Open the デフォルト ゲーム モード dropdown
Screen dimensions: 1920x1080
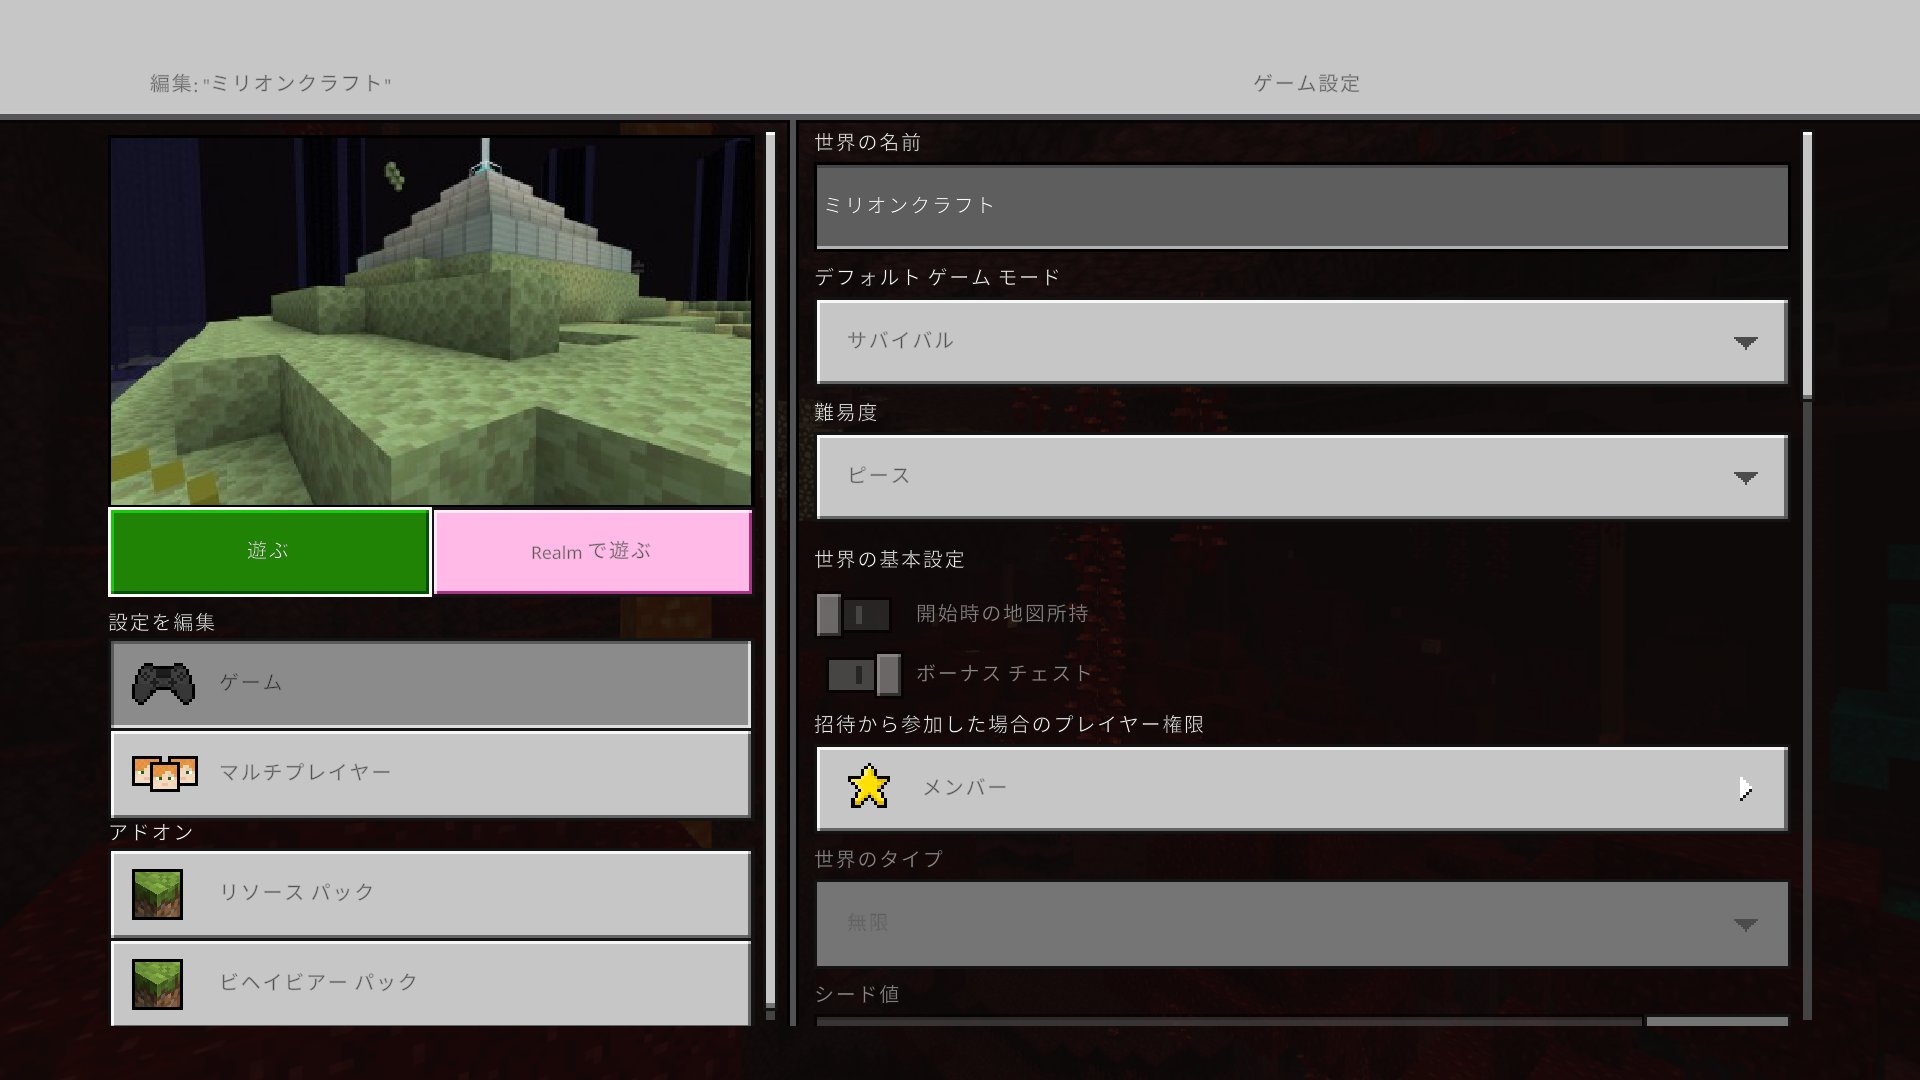[1301, 341]
